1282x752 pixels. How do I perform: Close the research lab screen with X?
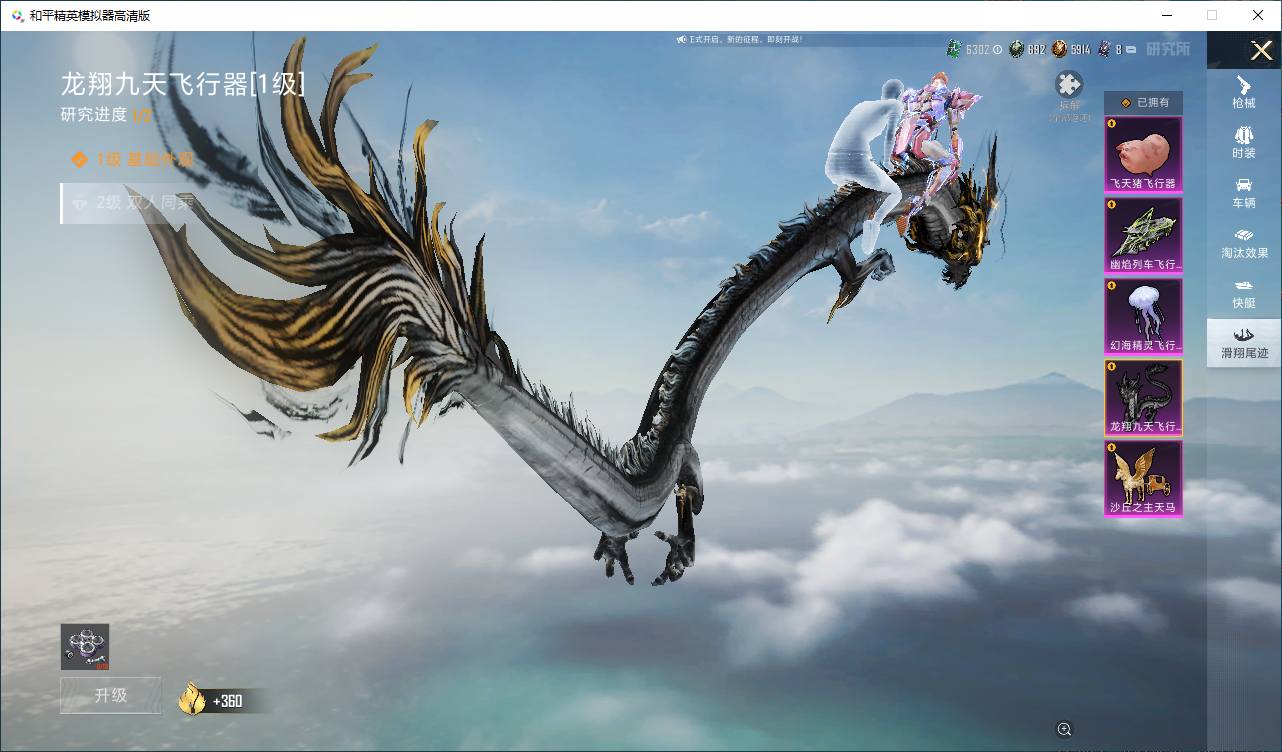click(x=1261, y=50)
